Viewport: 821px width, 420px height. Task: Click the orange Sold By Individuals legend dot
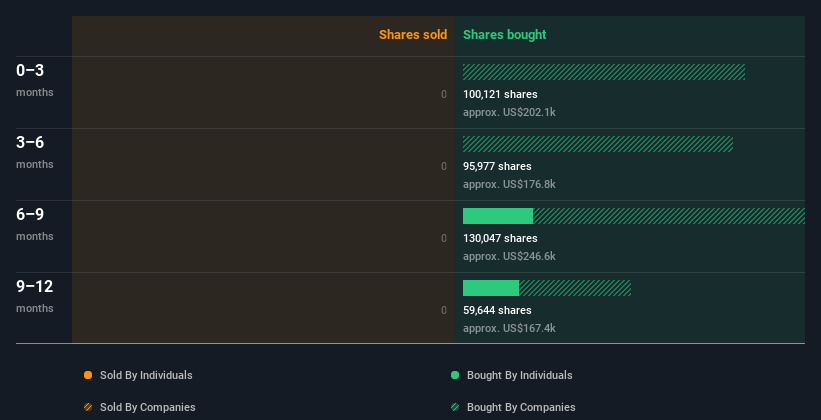click(x=88, y=375)
